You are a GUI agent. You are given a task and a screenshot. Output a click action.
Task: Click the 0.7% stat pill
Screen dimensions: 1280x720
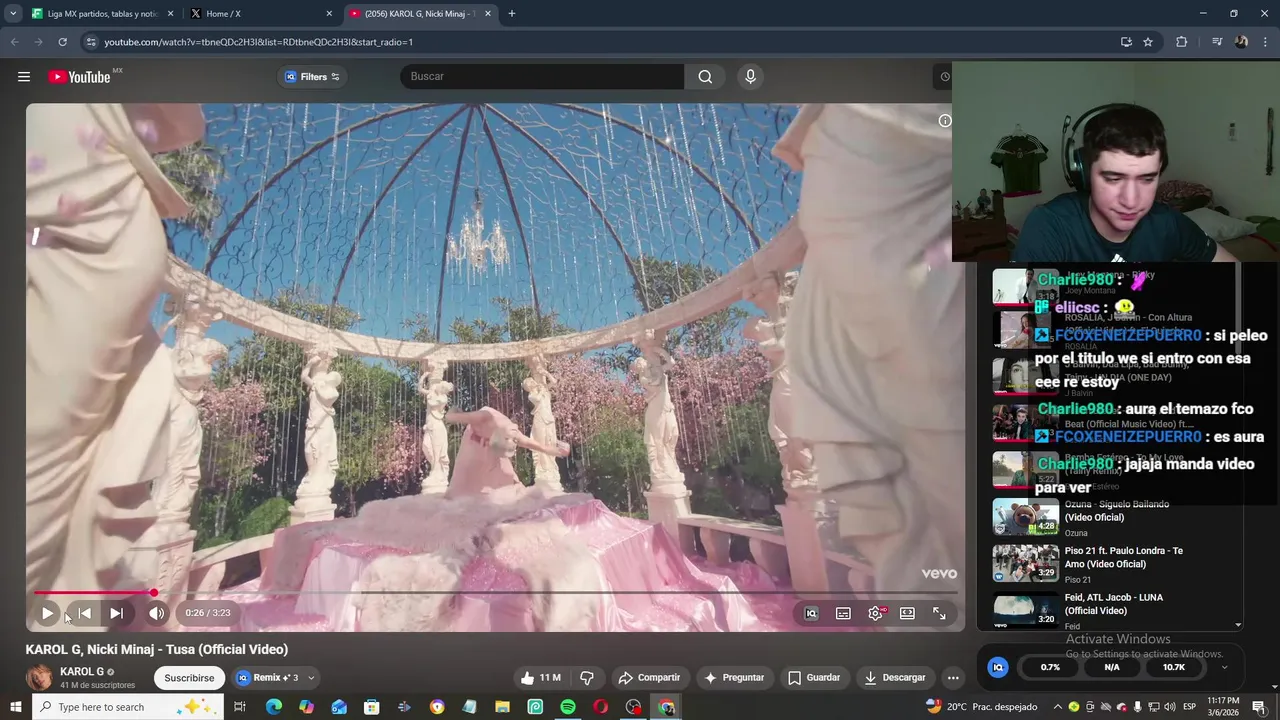(x=1050, y=667)
